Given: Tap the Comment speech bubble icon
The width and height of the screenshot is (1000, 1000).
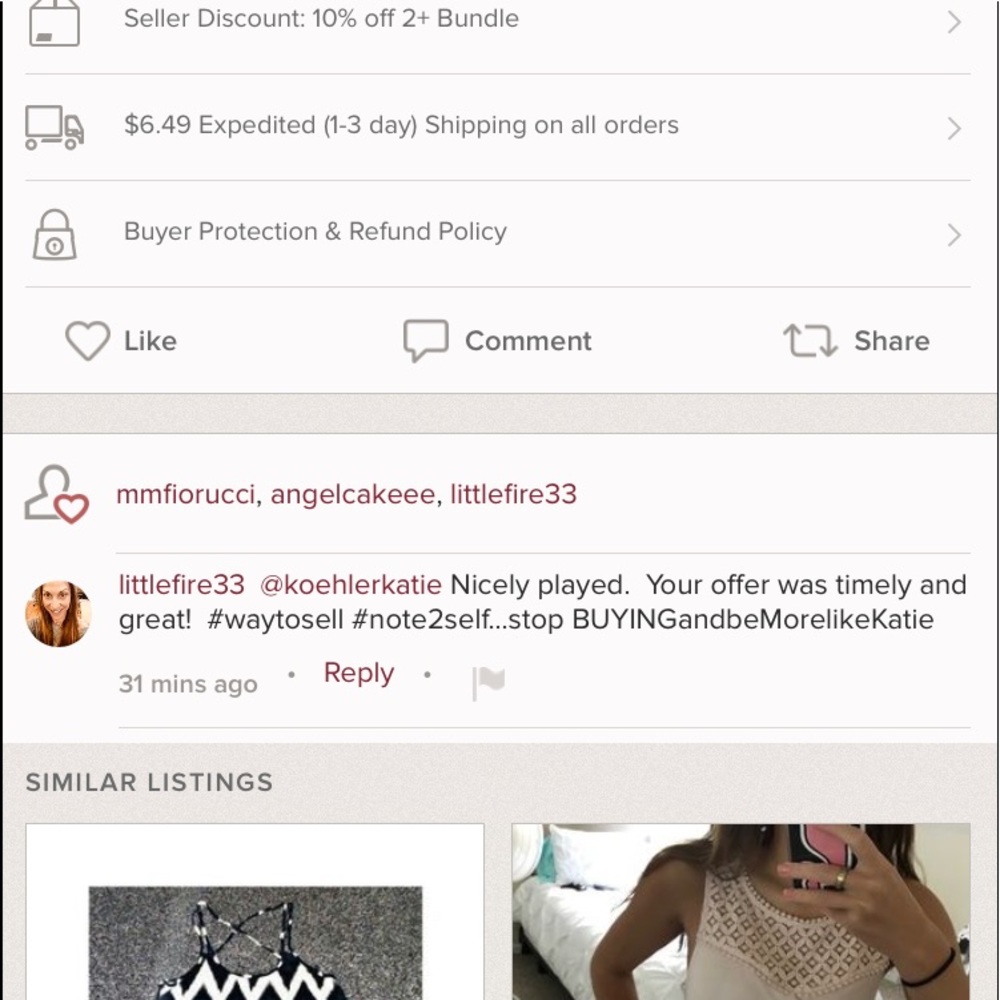Looking at the screenshot, I should click(425, 341).
